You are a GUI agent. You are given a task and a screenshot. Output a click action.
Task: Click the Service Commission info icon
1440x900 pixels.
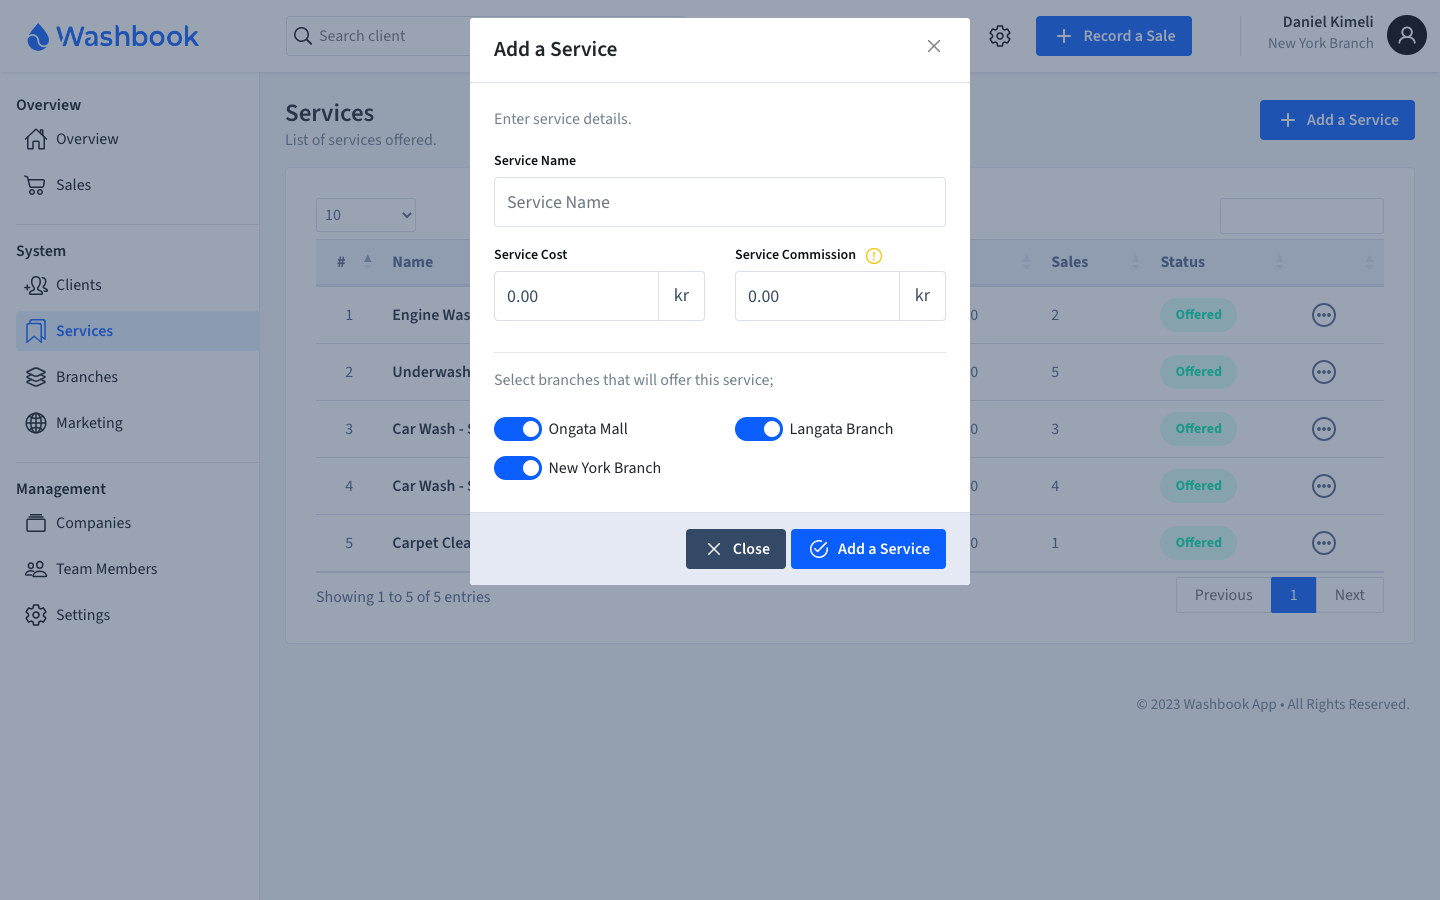click(x=874, y=256)
